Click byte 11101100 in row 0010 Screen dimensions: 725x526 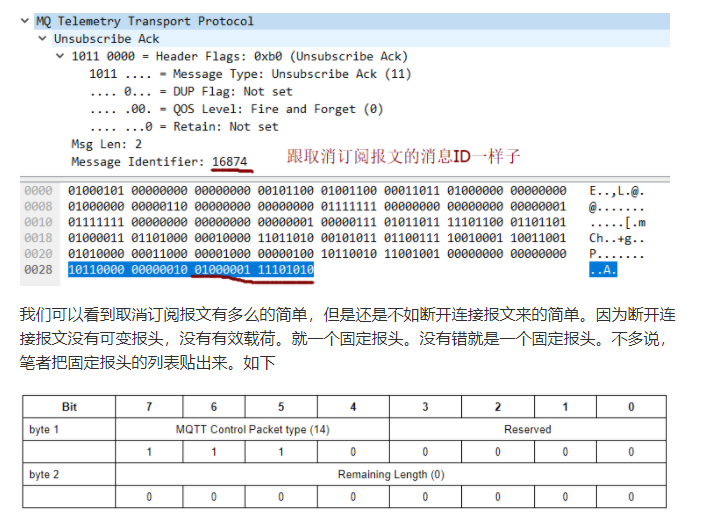(x=475, y=222)
